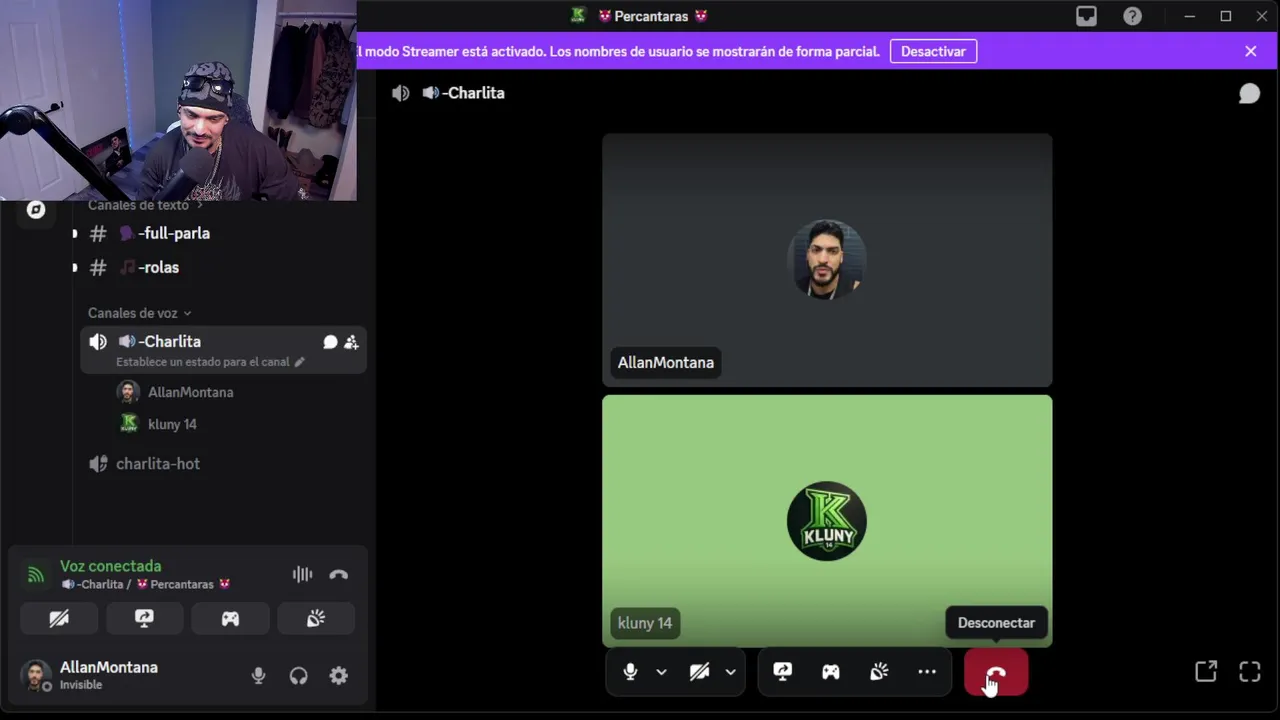The height and width of the screenshot is (720, 1280).
Task: Mute microphone in call controls
Action: click(x=630, y=672)
